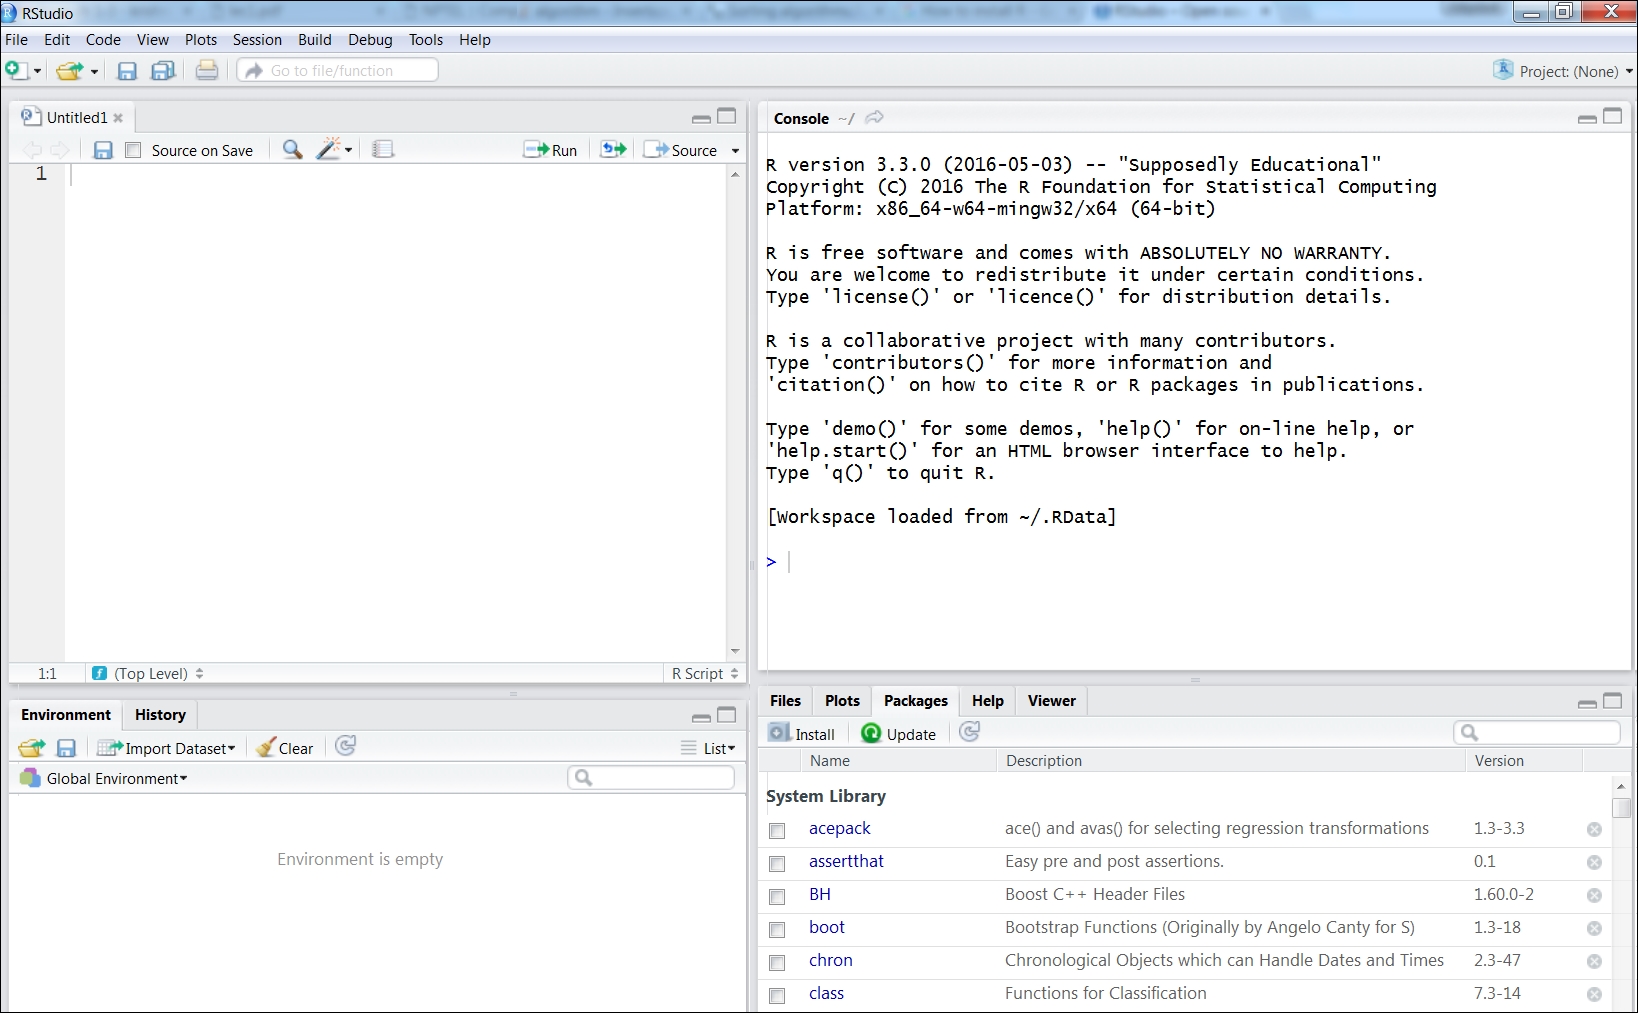Check the chron package checkbox
The height and width of the screenshot is (1013, 1638).
click(777, 962)
